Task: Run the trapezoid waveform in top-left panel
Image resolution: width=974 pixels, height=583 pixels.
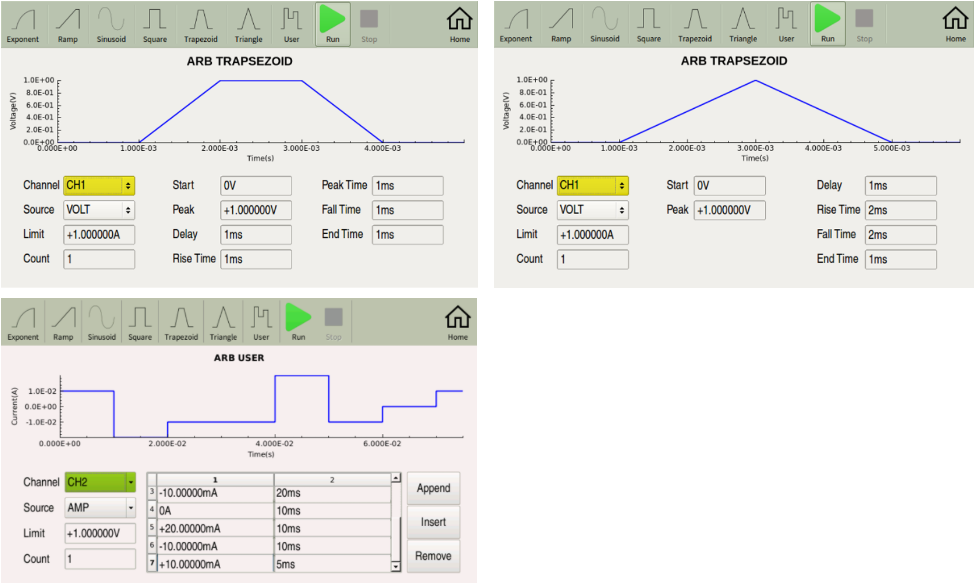Action: click(x=333, y=25)
